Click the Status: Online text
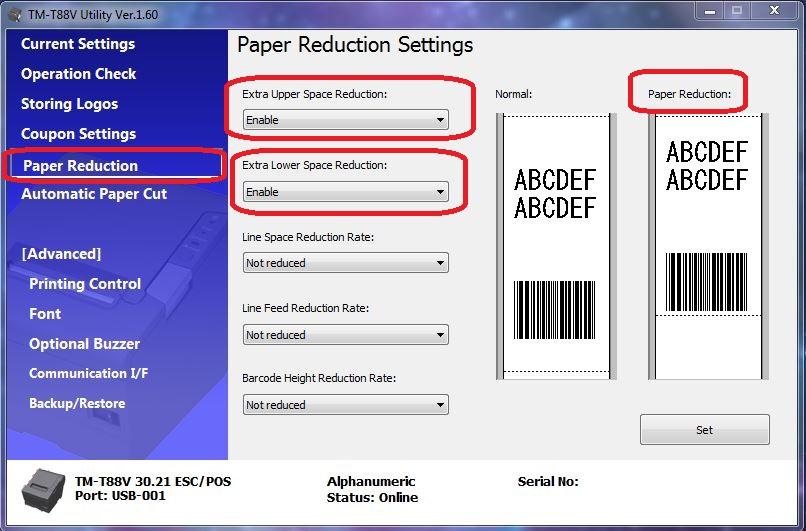This screenshot has width=806, height=531. (372, 498)
